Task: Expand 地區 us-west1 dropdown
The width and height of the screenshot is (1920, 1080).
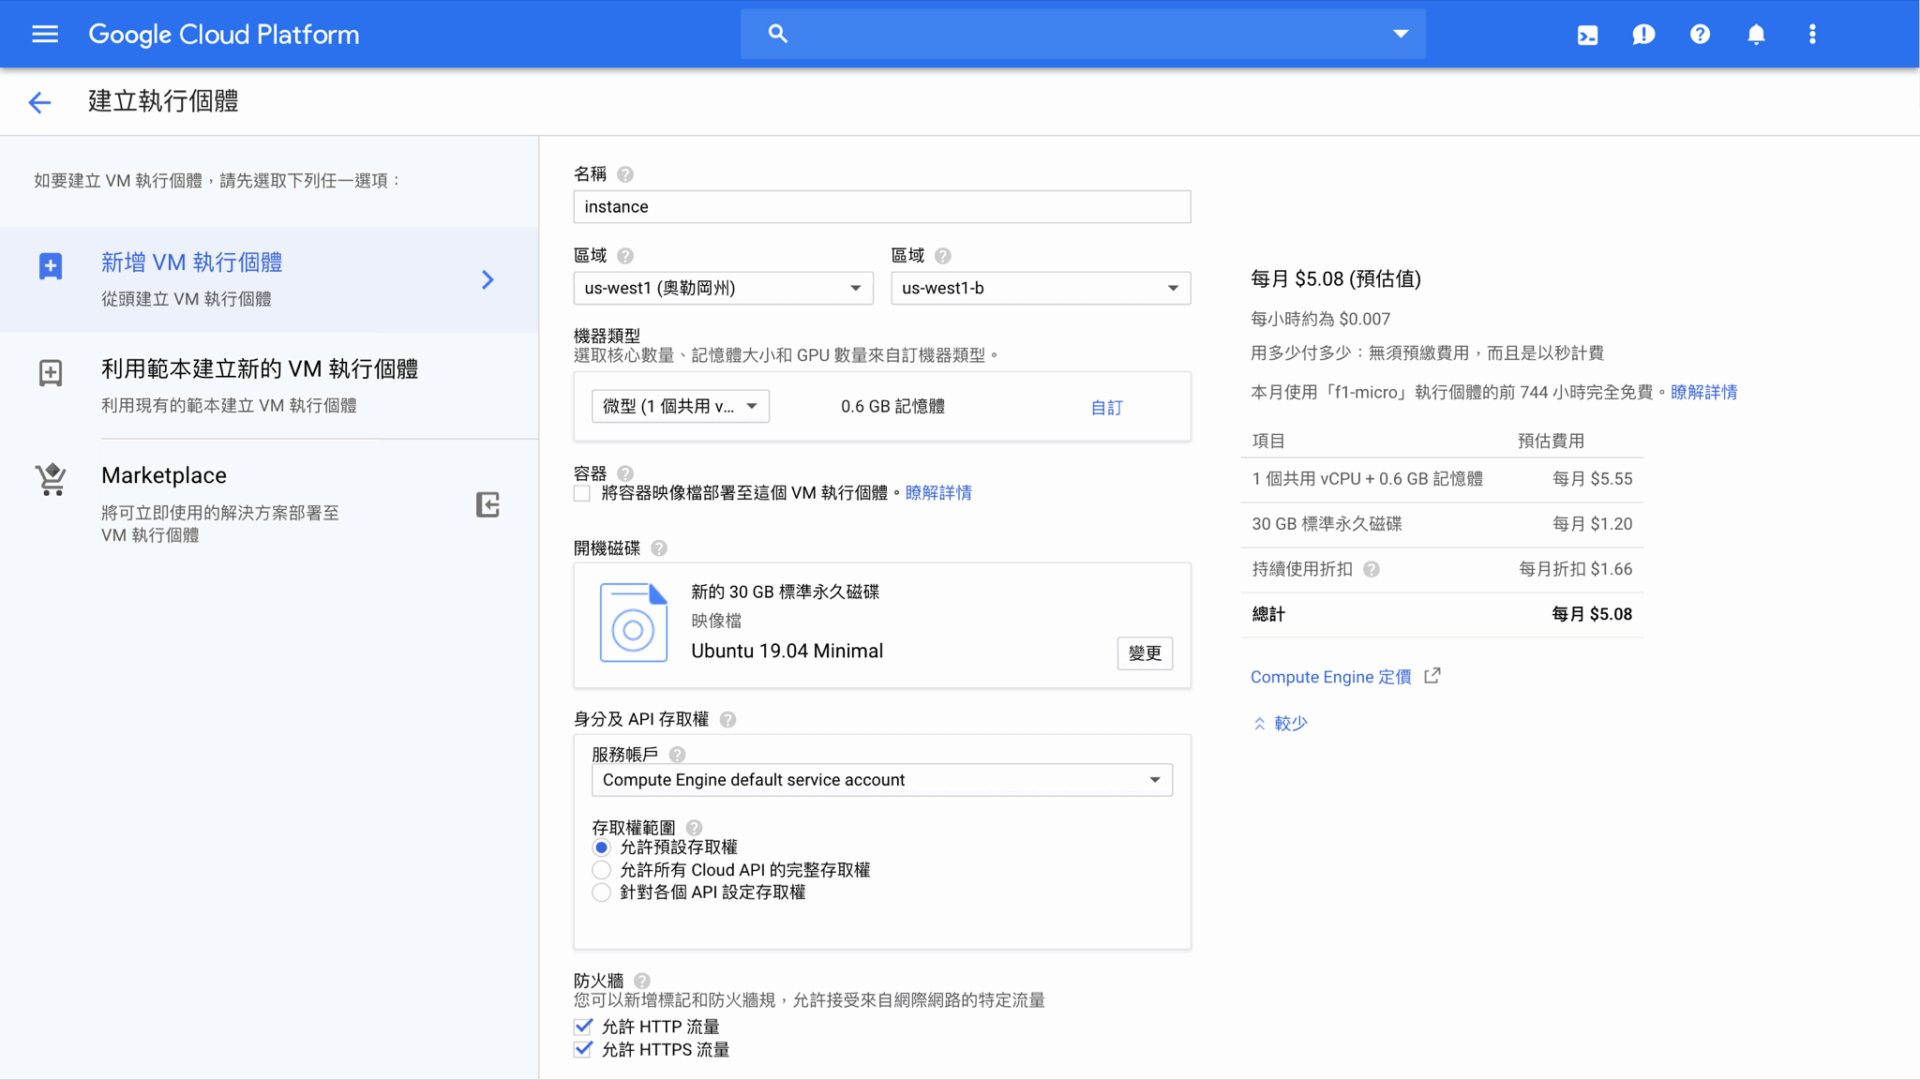Action: click(723, 287)
